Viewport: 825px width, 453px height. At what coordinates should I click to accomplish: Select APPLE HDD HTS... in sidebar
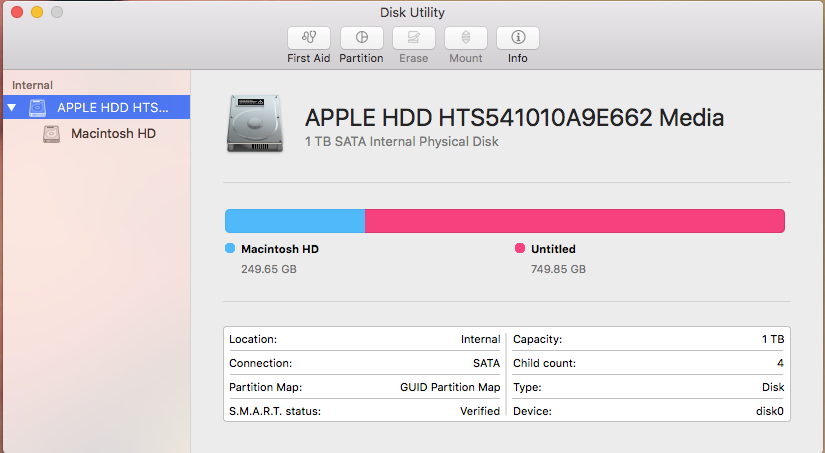pos(96,107)
